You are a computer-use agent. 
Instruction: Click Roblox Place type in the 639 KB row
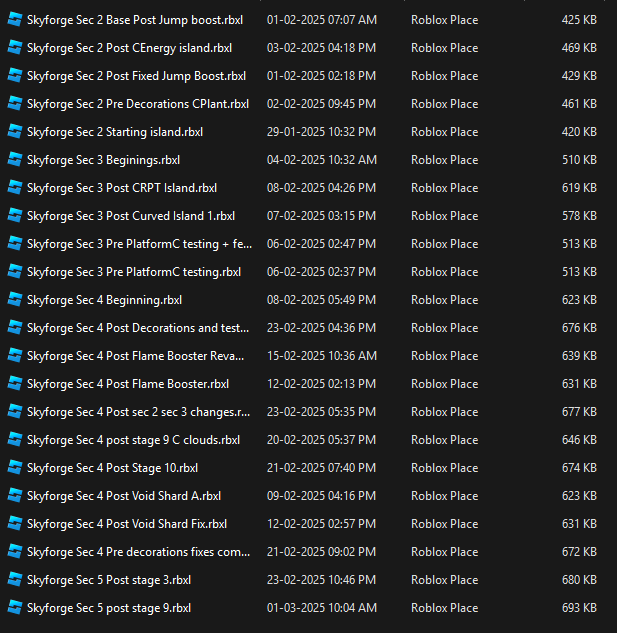tap(445, 356)
